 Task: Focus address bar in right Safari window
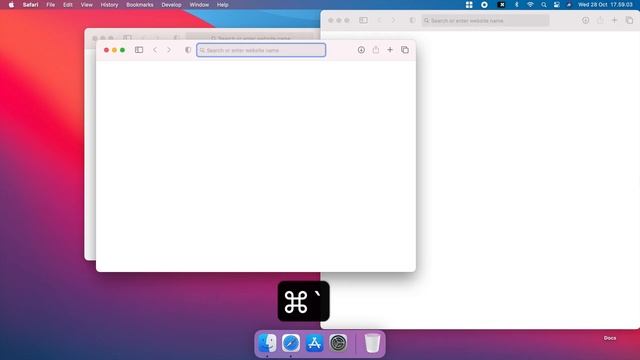[485, 20]
